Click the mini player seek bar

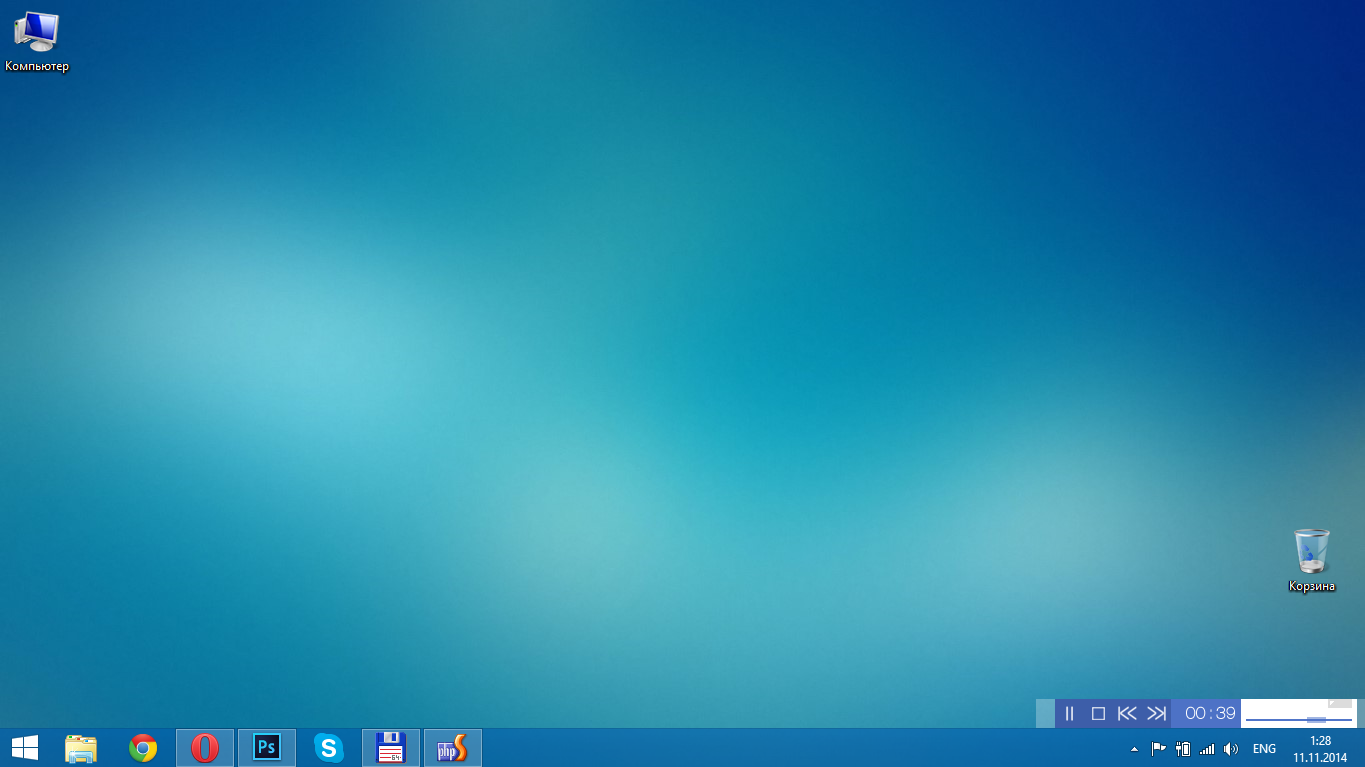coord(1298,719)
